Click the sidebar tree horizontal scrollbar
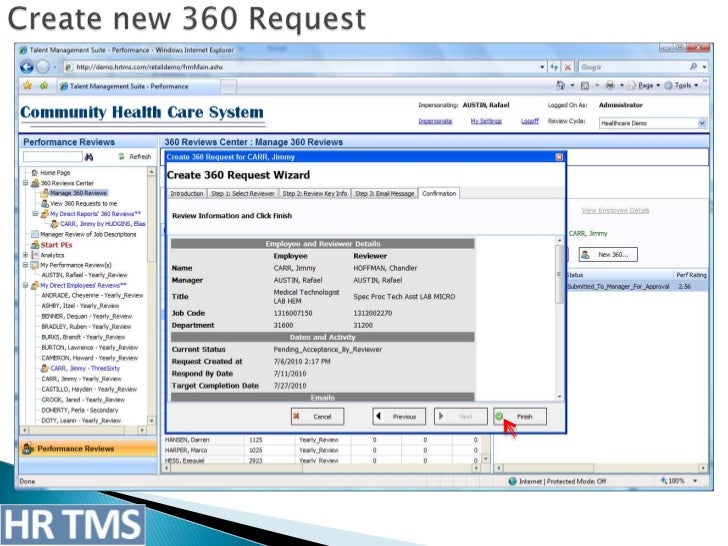The height and width of the screenshot is (546, 728). click(x=84, y=430)
